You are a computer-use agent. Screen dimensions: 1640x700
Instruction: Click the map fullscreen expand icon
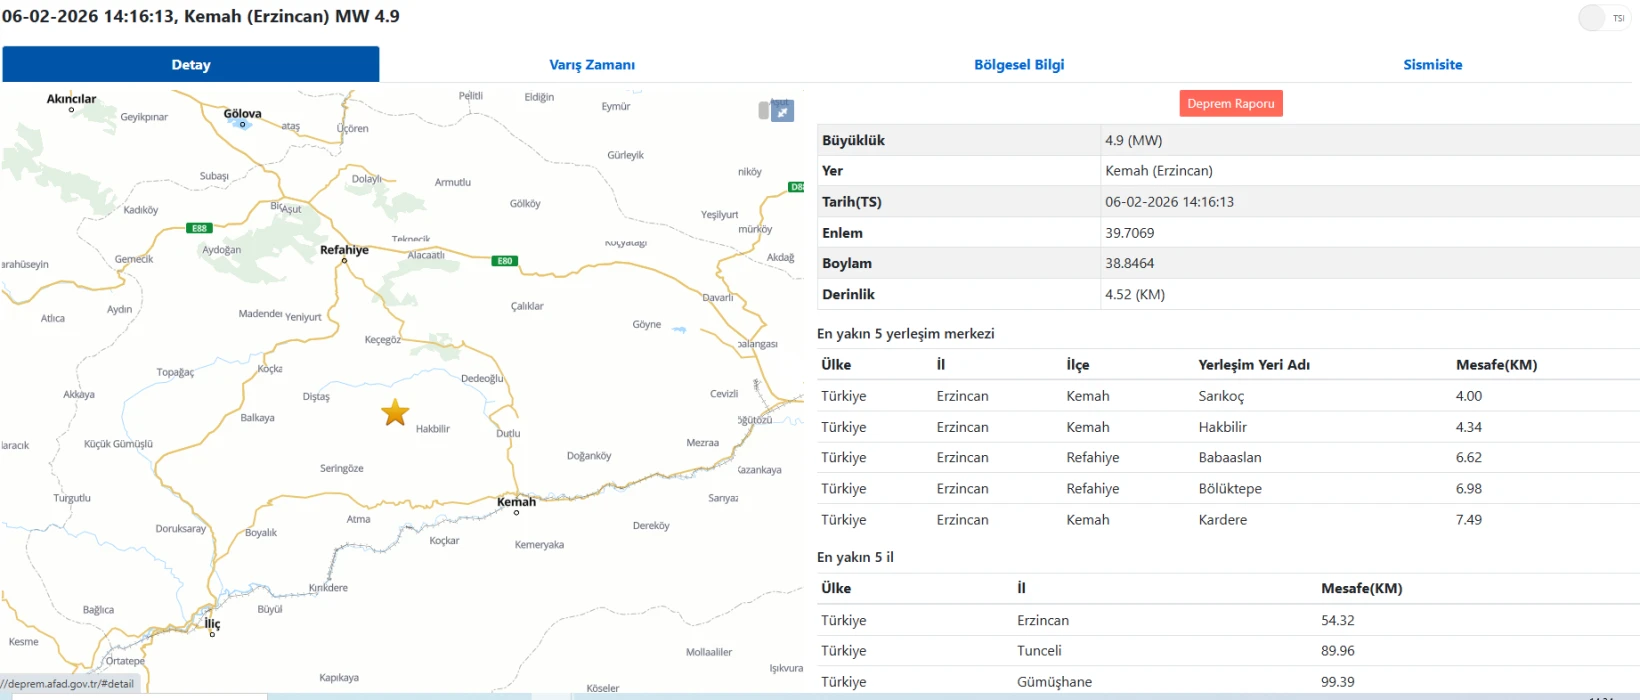point(783,111)
